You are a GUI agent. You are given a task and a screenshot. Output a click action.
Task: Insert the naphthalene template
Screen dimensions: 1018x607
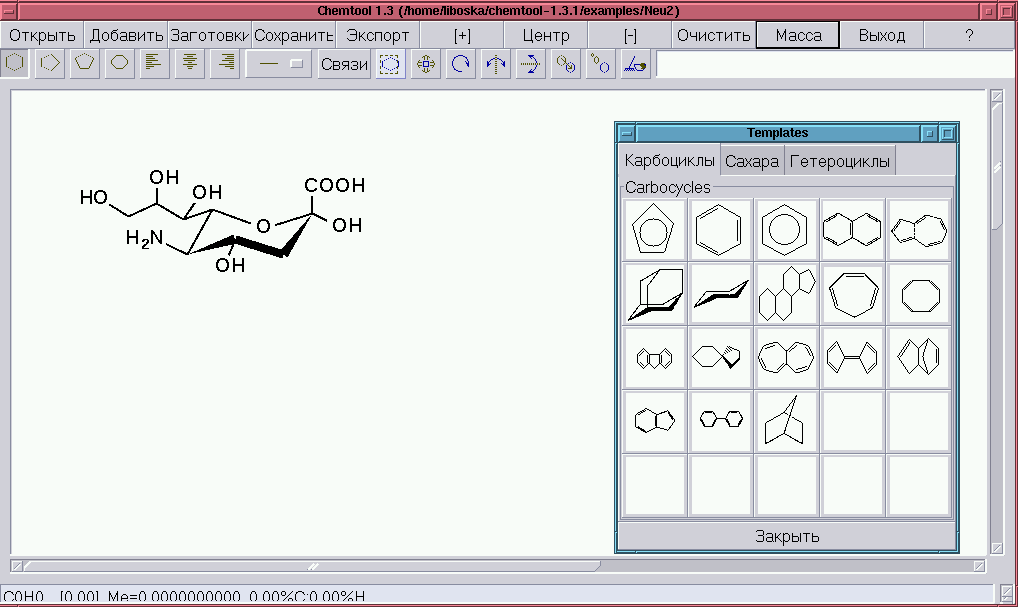852,230
